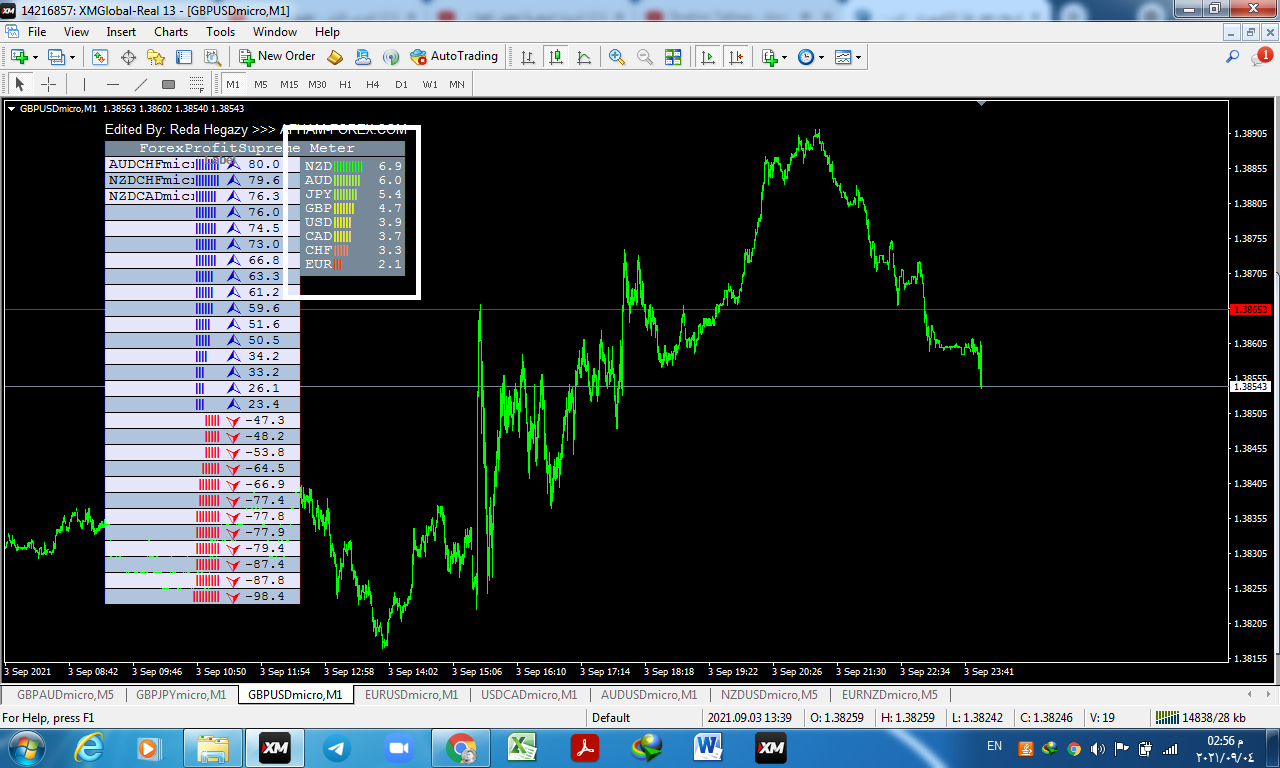Viewport: 1280px width, 768px height.
Task: Switch to bar chart type
Action: (x=528, y=57)
